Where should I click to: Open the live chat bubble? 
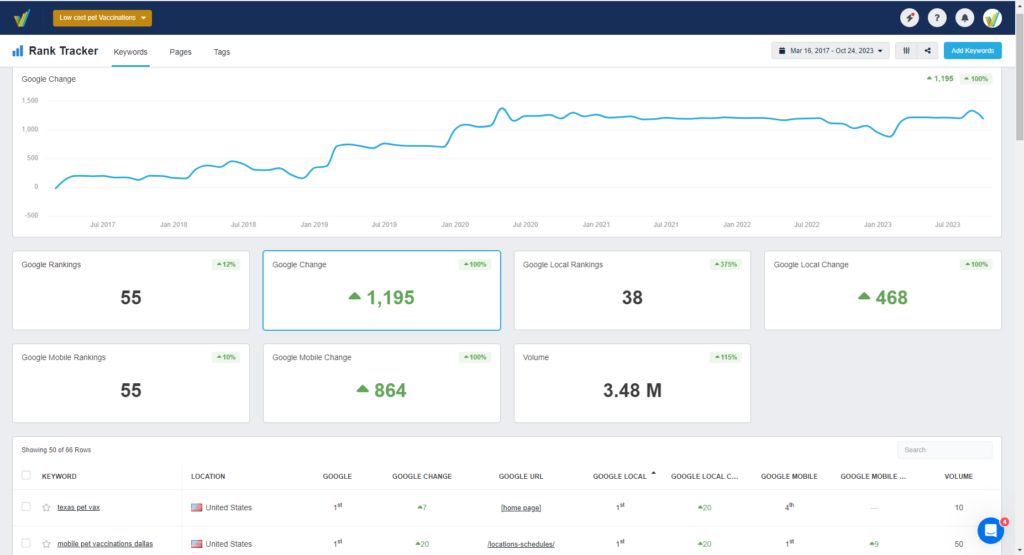(991, 530)
